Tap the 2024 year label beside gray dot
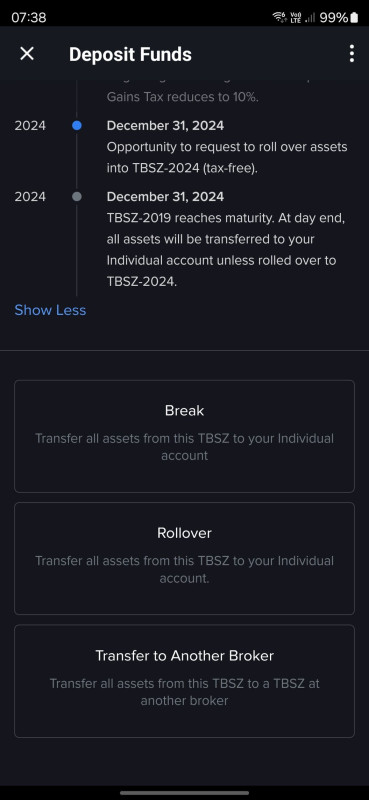Image resolution: width=369 pixels, height=800 pixels. pos(30,196)
